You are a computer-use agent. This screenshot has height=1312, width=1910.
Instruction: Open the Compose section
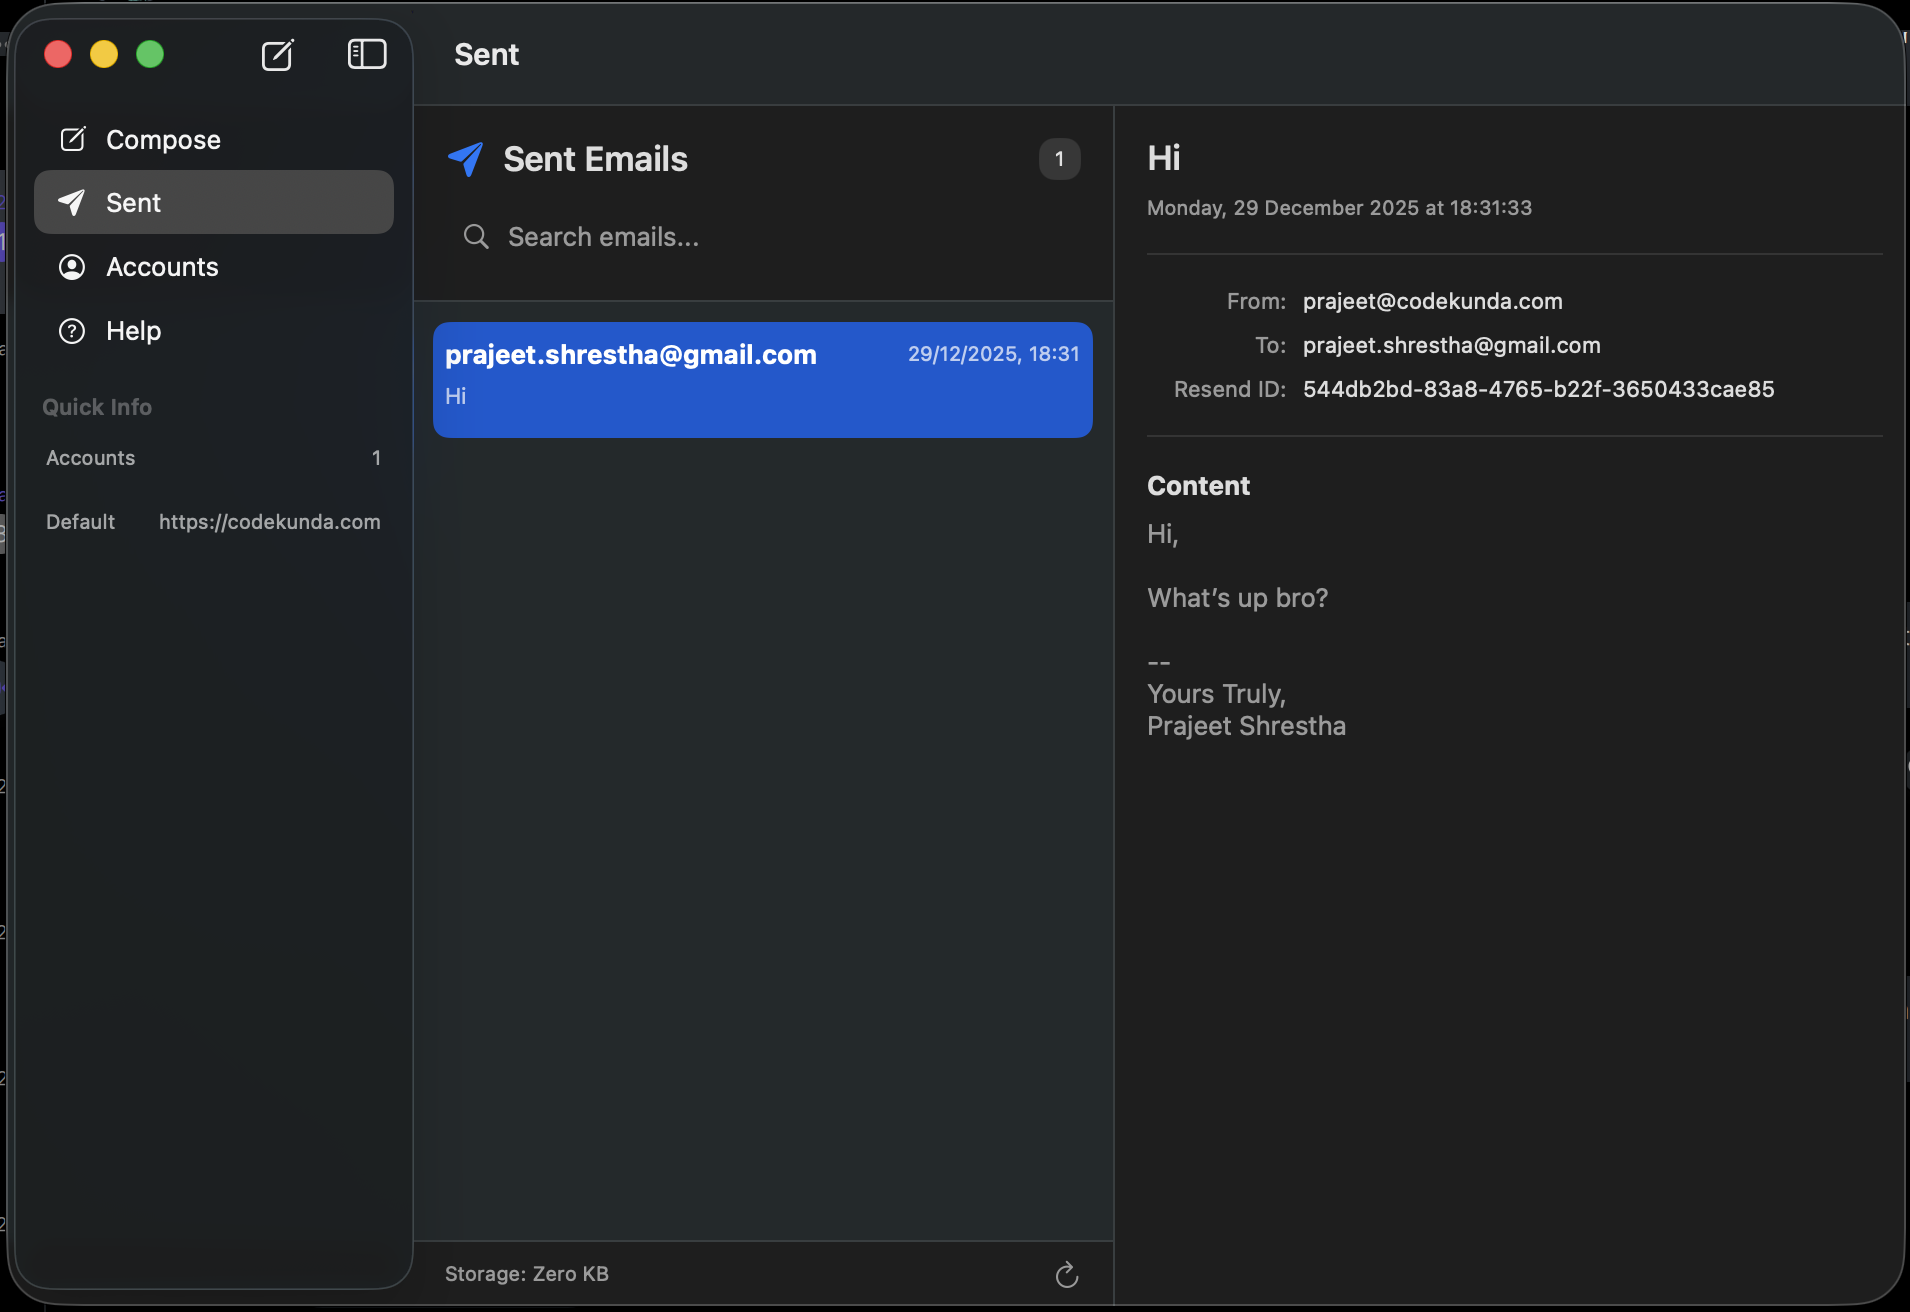click(x=163, y=140)
